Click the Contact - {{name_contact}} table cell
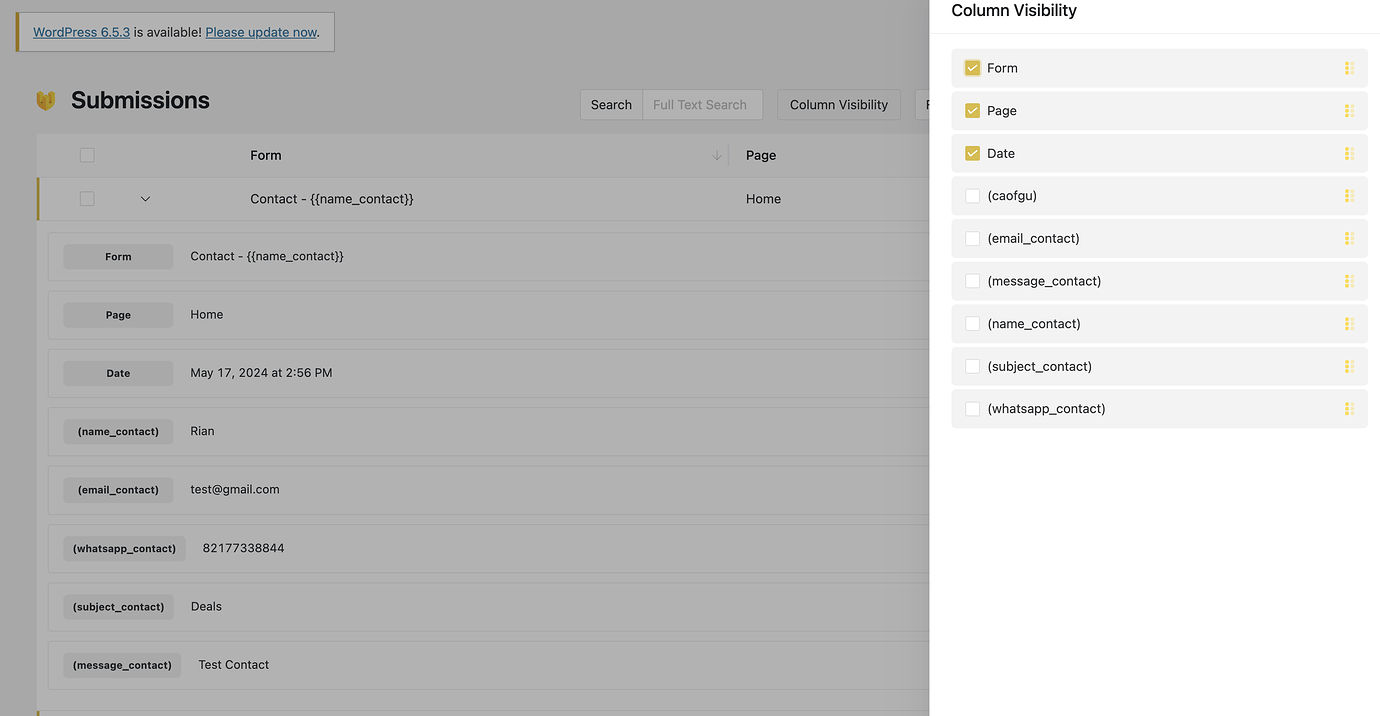 click(x=332, y=199)
